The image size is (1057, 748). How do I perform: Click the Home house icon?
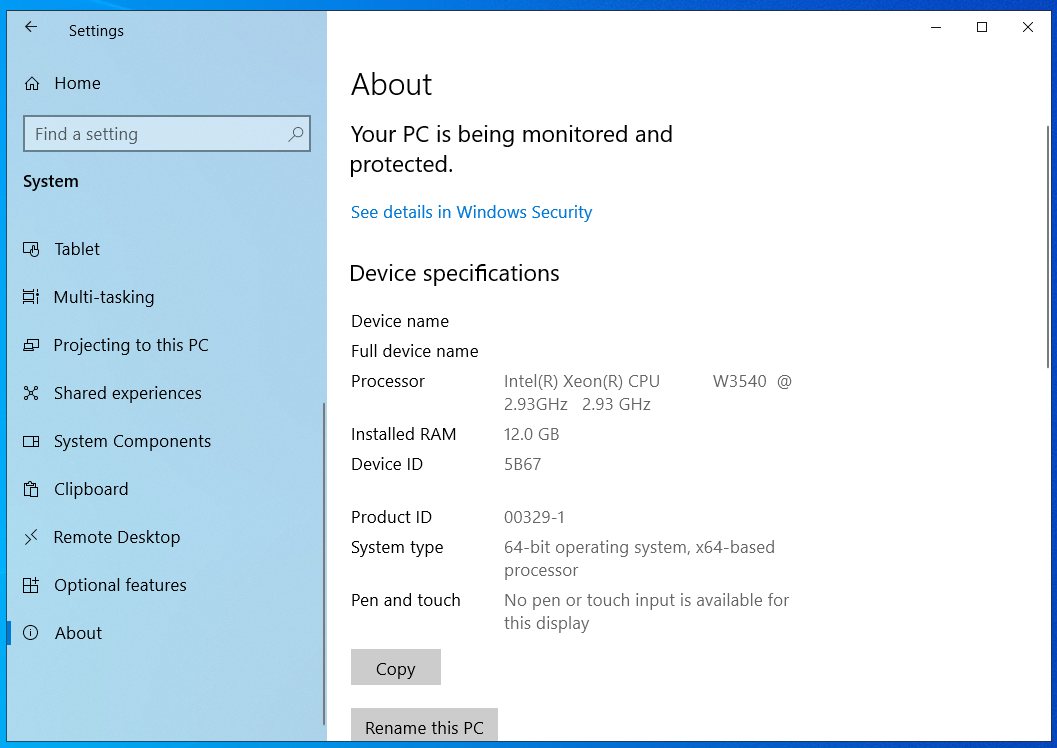(32, 84)
